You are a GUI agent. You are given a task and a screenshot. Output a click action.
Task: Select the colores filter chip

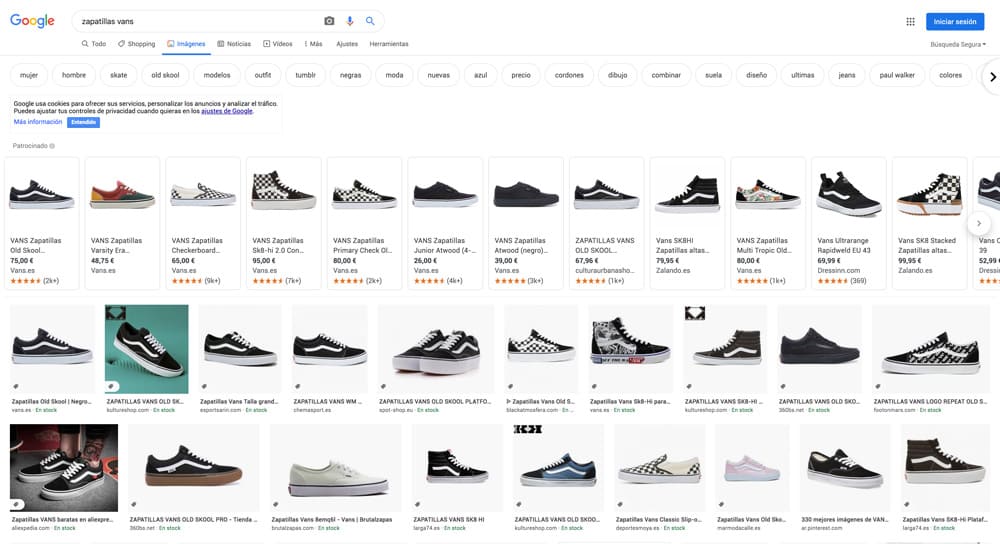(x=950, y=75)
